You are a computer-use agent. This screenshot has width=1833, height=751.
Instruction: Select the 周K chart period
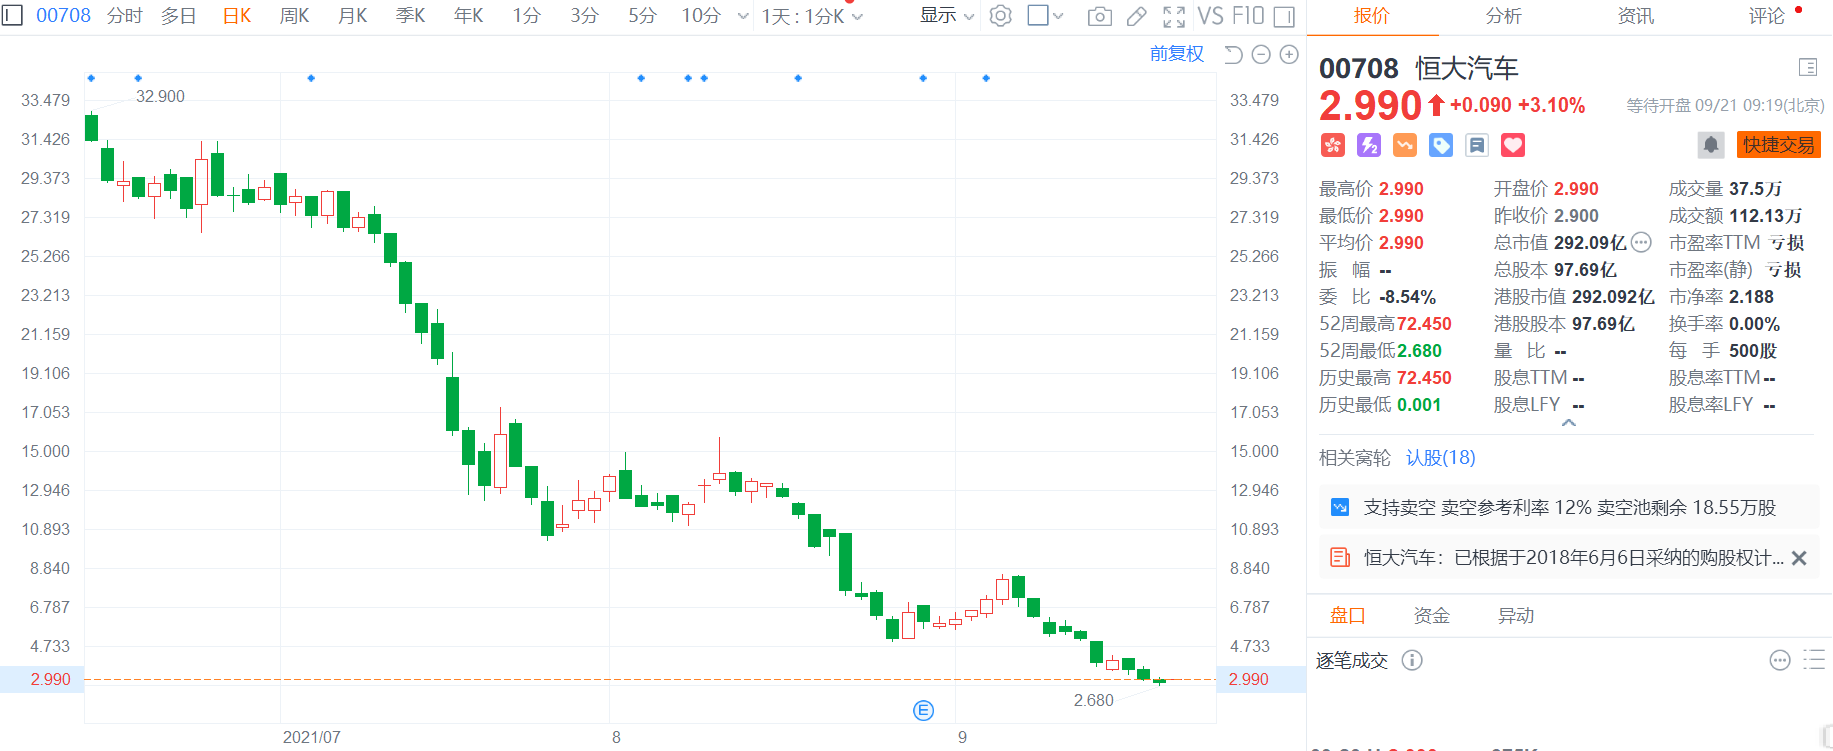click(x=294, y=16)
